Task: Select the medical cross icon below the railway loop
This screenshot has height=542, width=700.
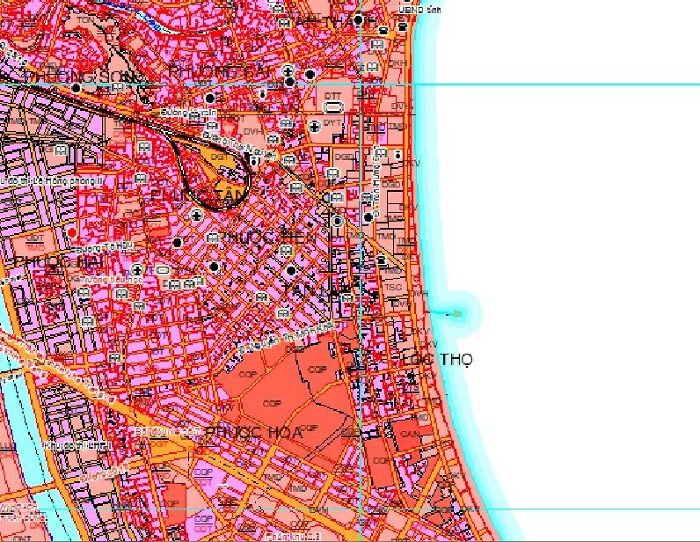Action: (196, 216)
